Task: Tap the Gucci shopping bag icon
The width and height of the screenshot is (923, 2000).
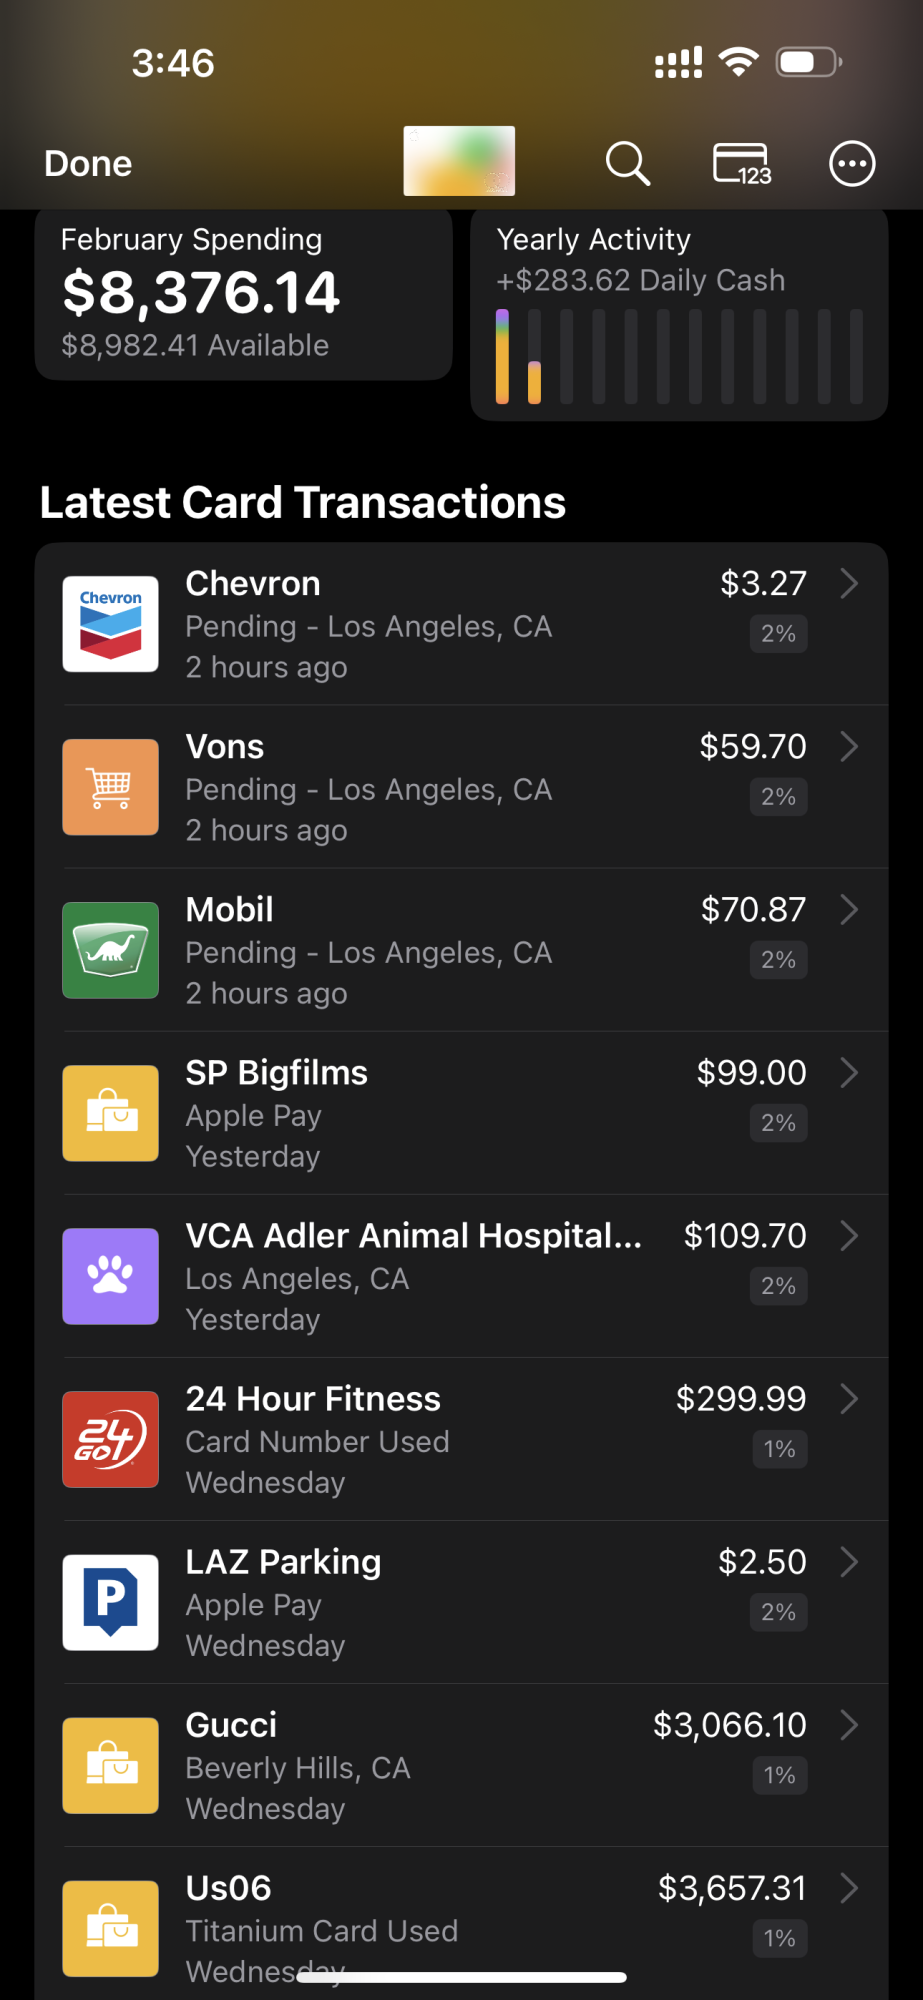Action: [x=111, y=1765]
